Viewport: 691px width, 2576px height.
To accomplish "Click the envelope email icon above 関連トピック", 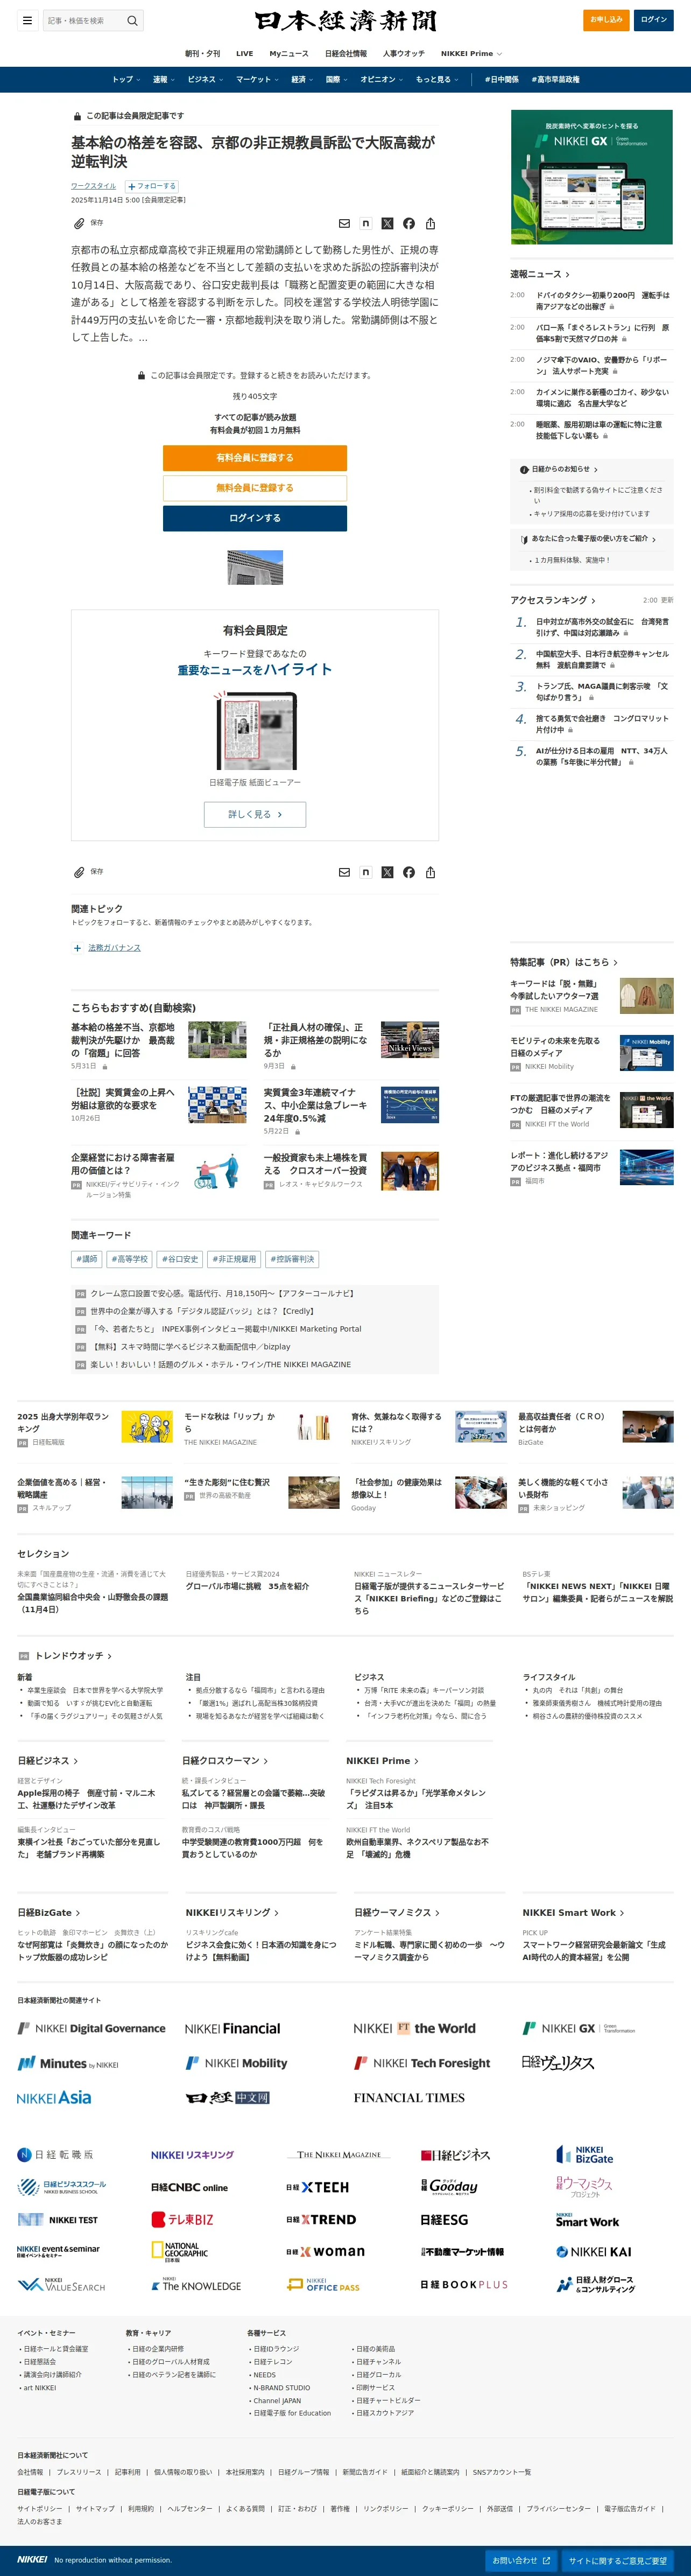I will (x=344, y=872).
